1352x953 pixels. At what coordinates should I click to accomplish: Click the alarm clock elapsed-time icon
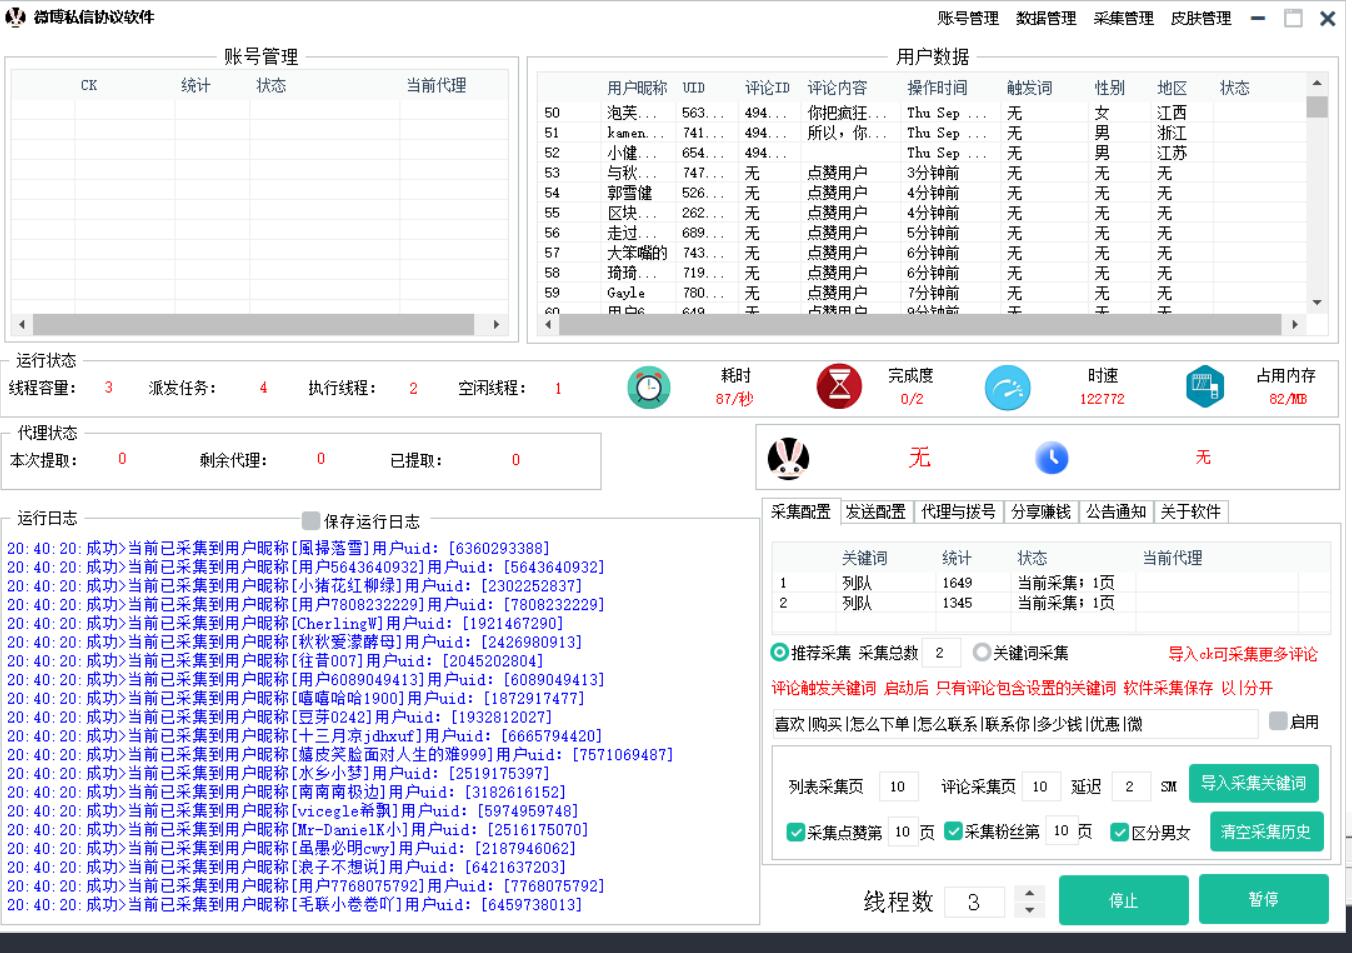click(x=648, y=387)
